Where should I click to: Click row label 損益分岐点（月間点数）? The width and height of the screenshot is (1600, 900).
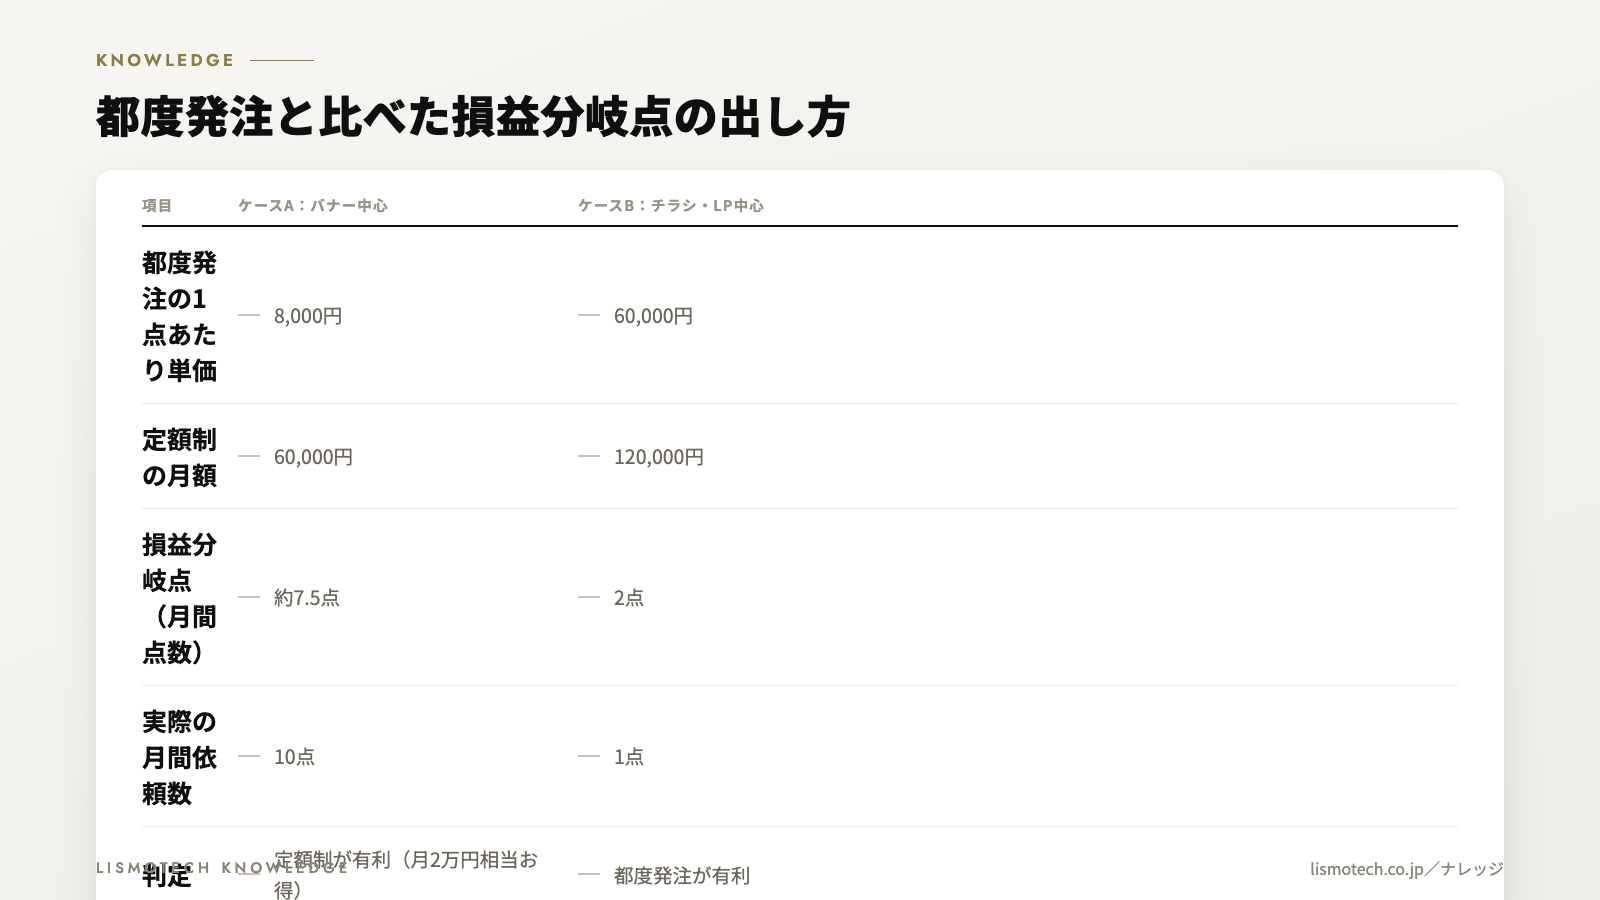pyautogui.click(x=180, y=598)
